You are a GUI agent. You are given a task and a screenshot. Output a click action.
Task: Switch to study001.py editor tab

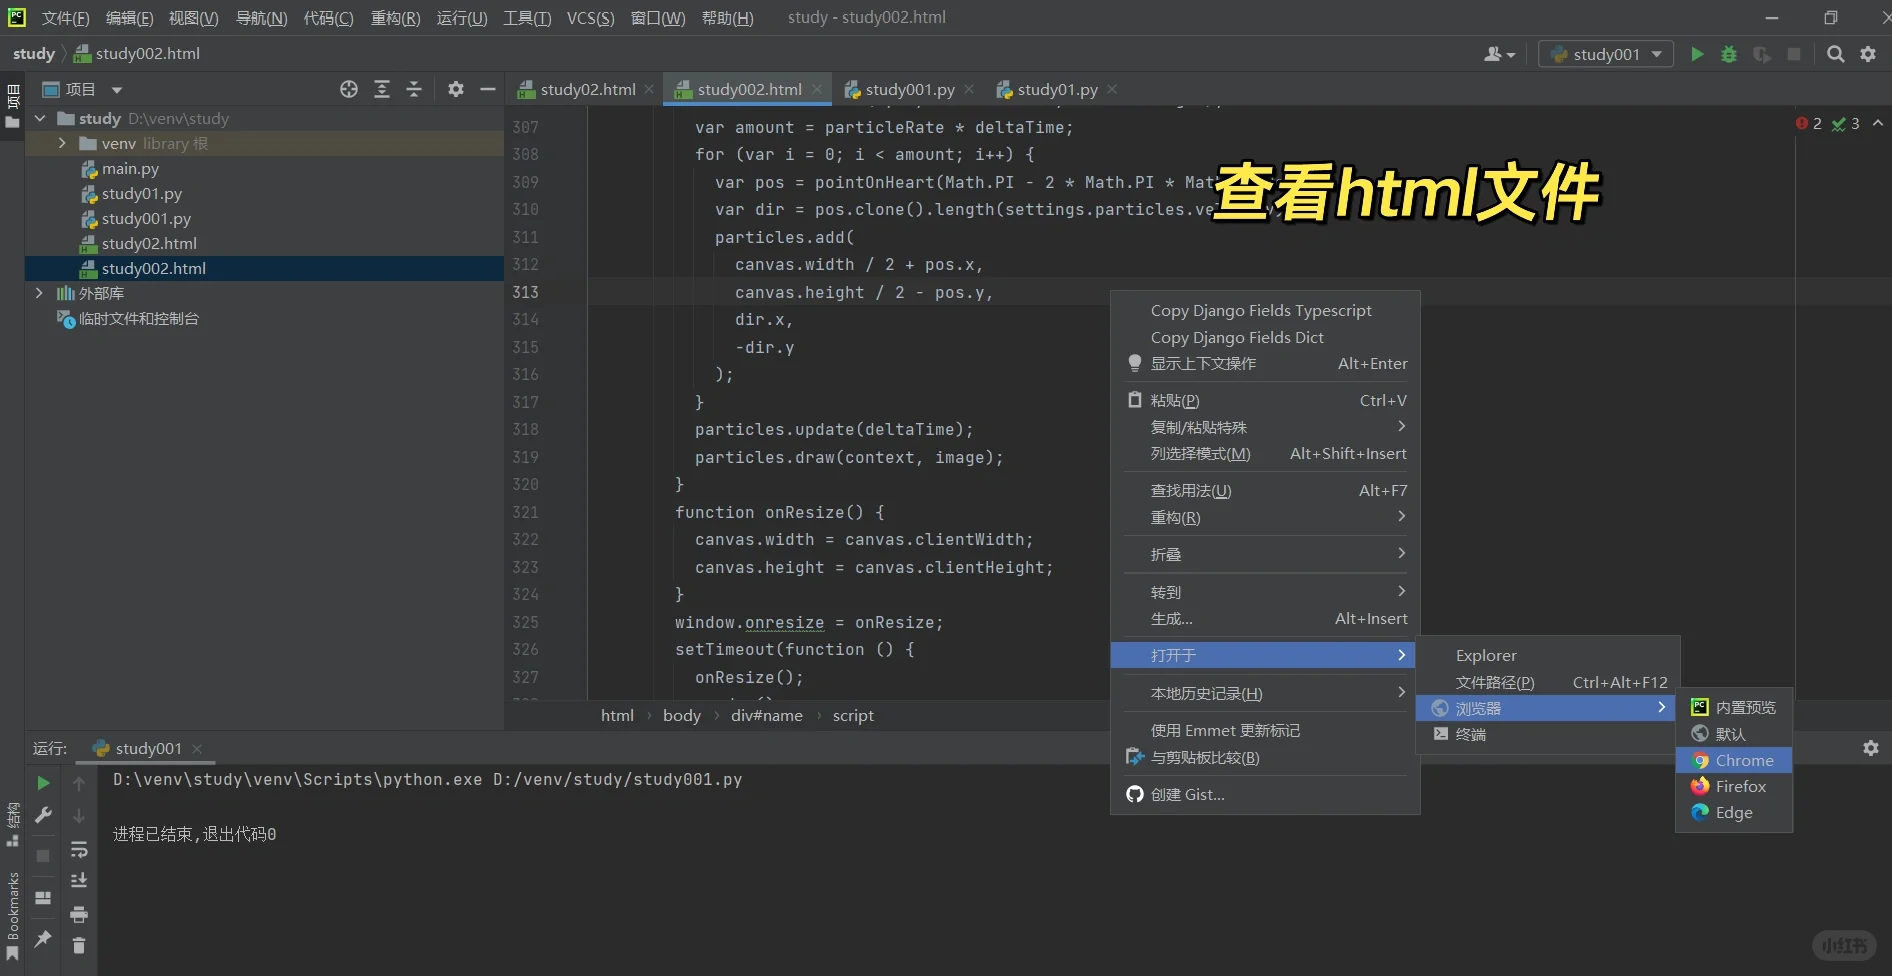click(909, 89)
